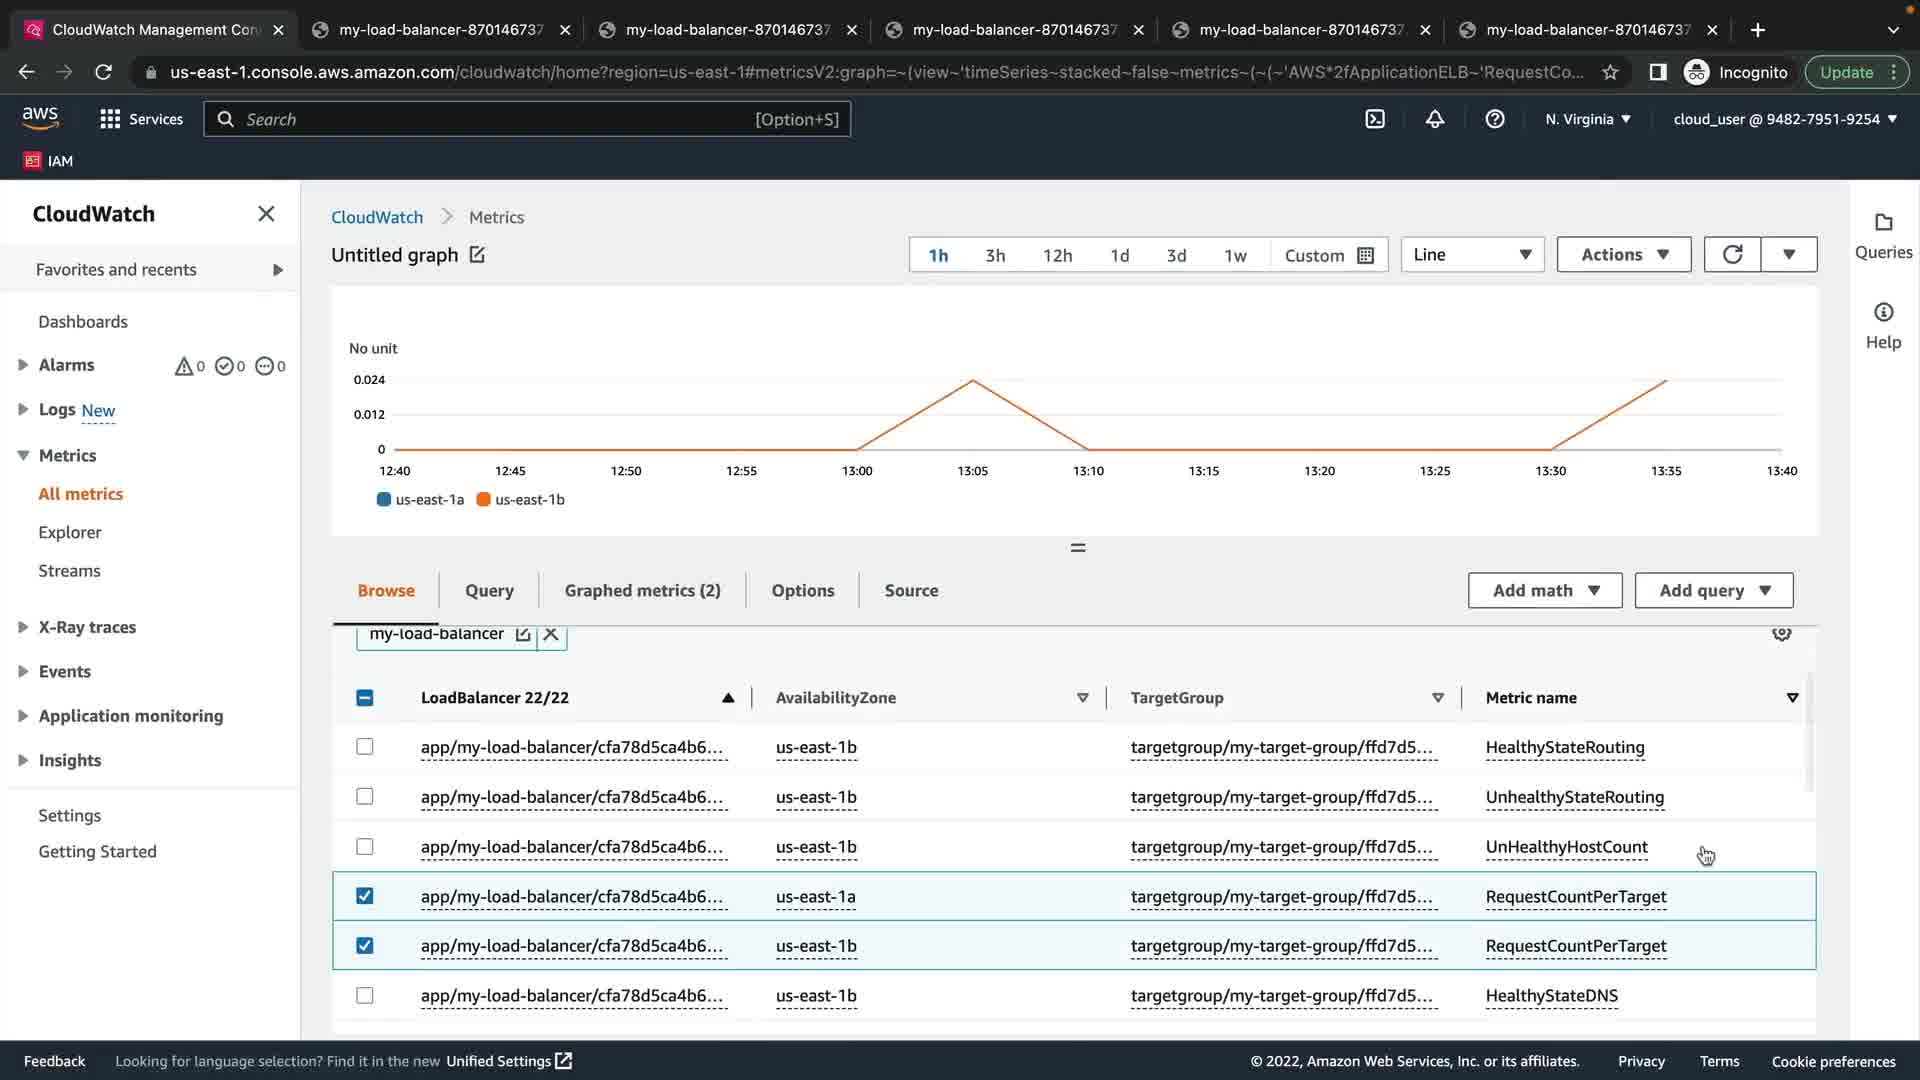
Task: Select the 3h time range
Action: pyautogui.click(x=995, y=256)
